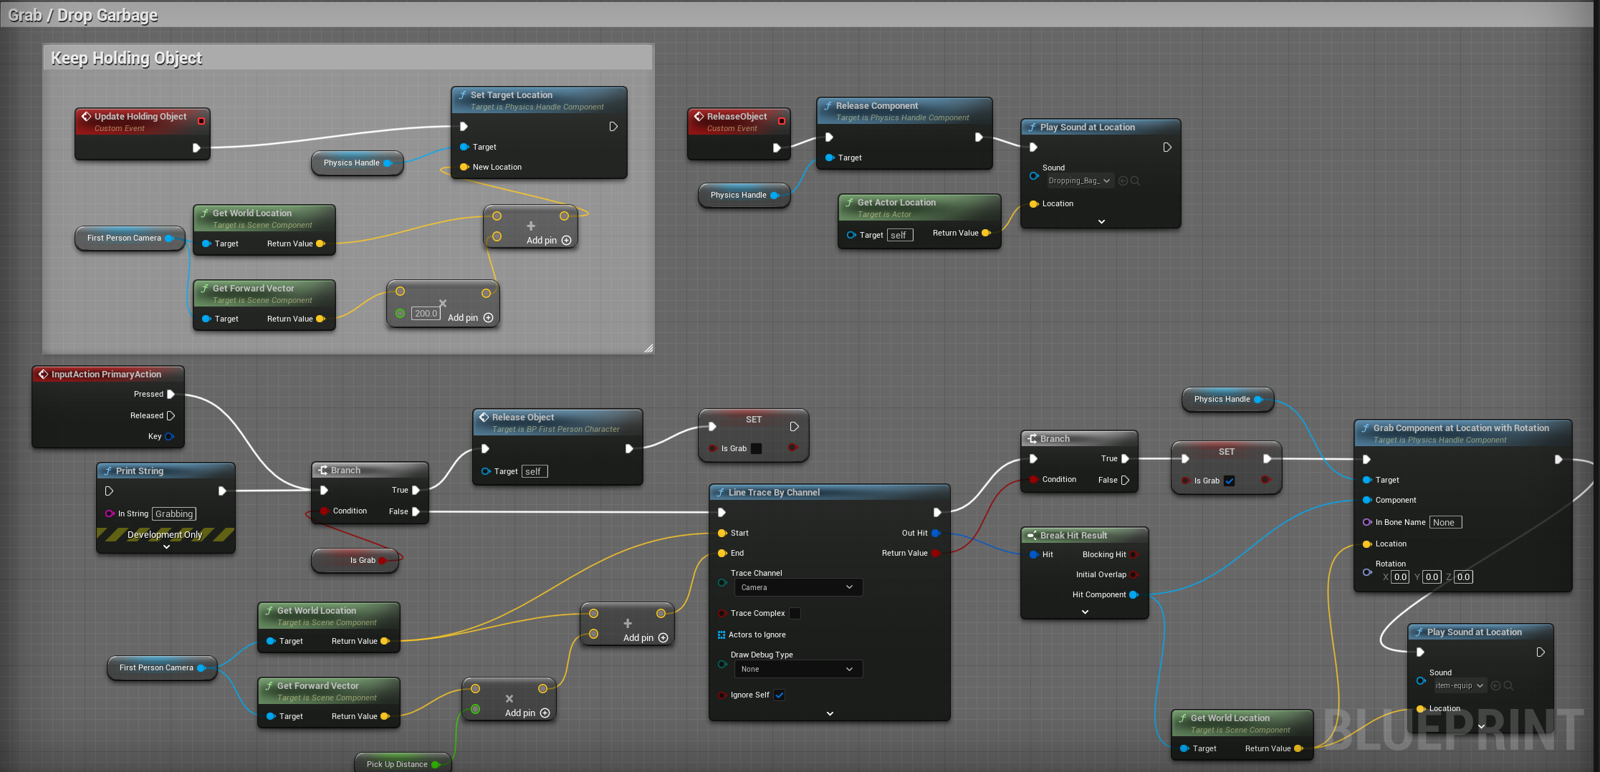This screenshot has width=1600, height=772.
Task: Select the Break Hit Result node title
Action: (1073, 535)
